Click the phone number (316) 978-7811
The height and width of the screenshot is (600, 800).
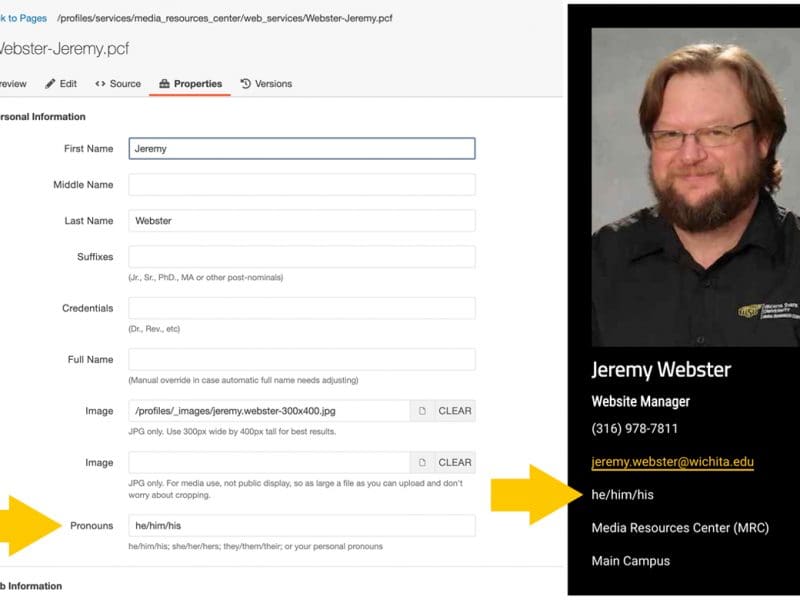click(635, 429)
